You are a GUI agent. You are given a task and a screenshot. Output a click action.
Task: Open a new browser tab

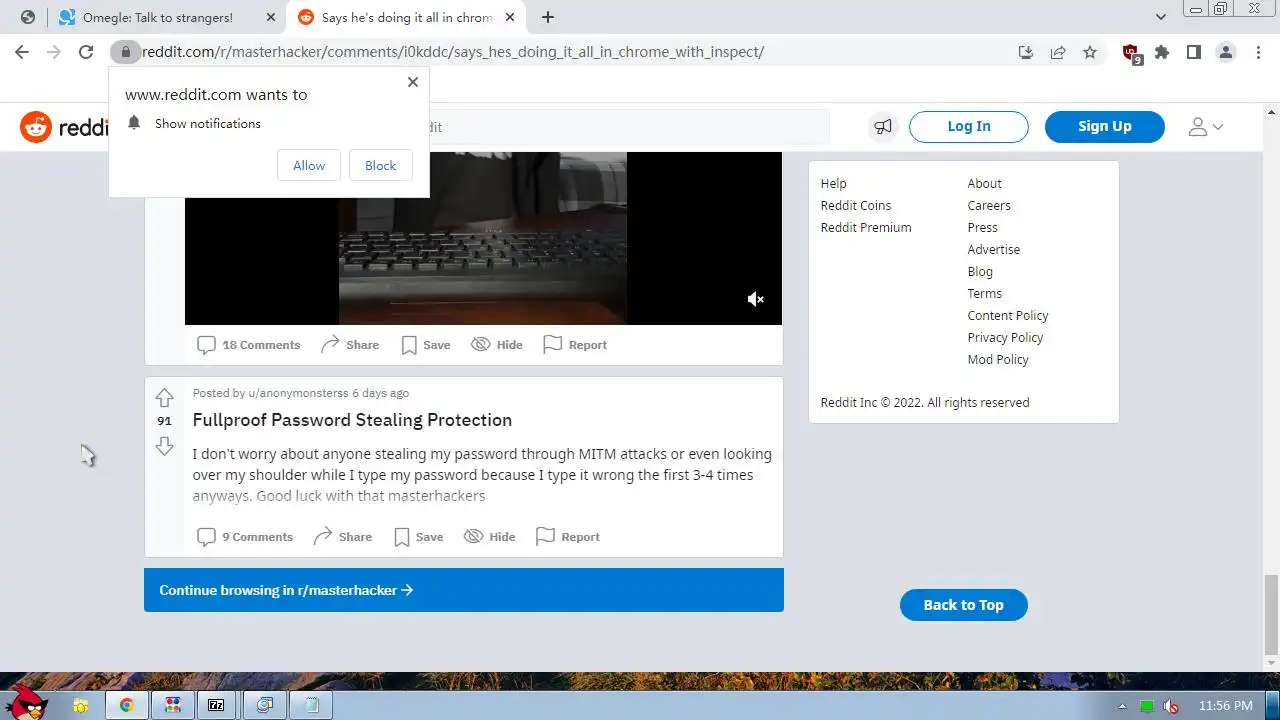click(548, 17)
